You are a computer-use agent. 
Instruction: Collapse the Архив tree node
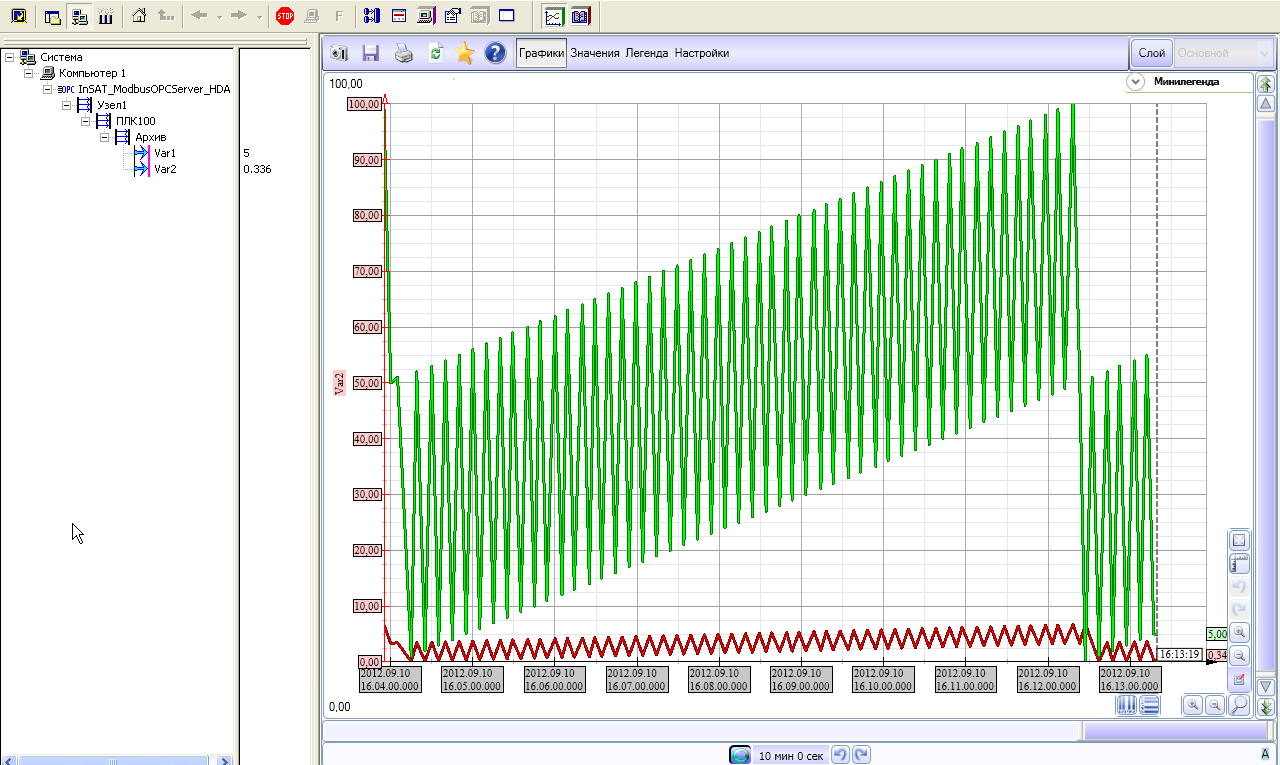point(104,137)
